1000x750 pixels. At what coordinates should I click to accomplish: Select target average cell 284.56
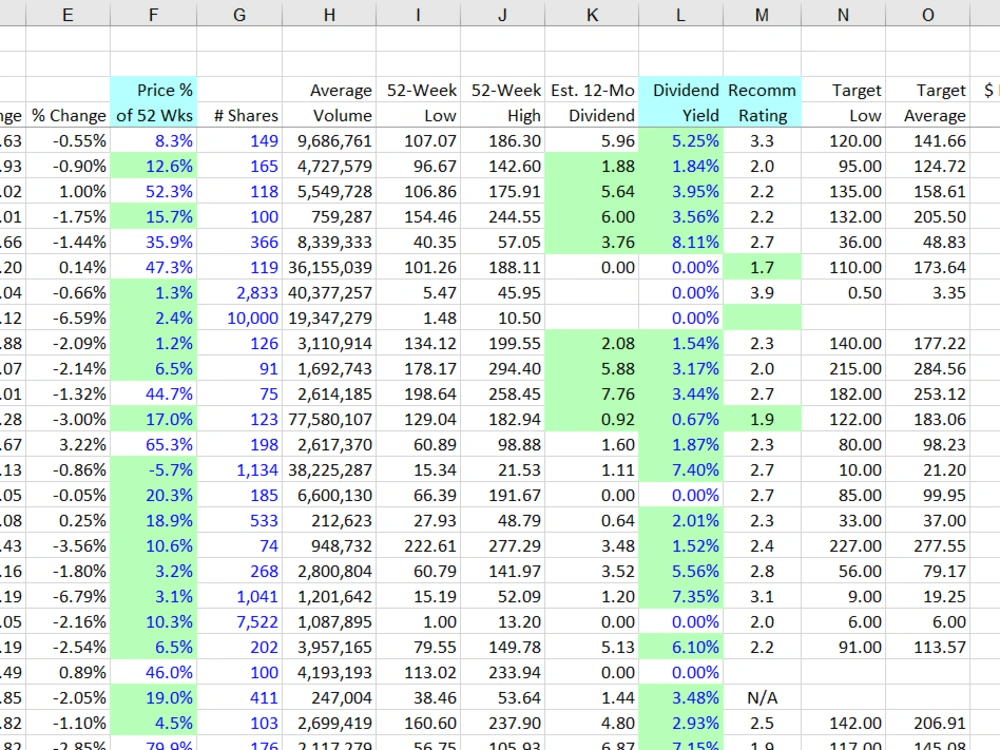[928, 369]
